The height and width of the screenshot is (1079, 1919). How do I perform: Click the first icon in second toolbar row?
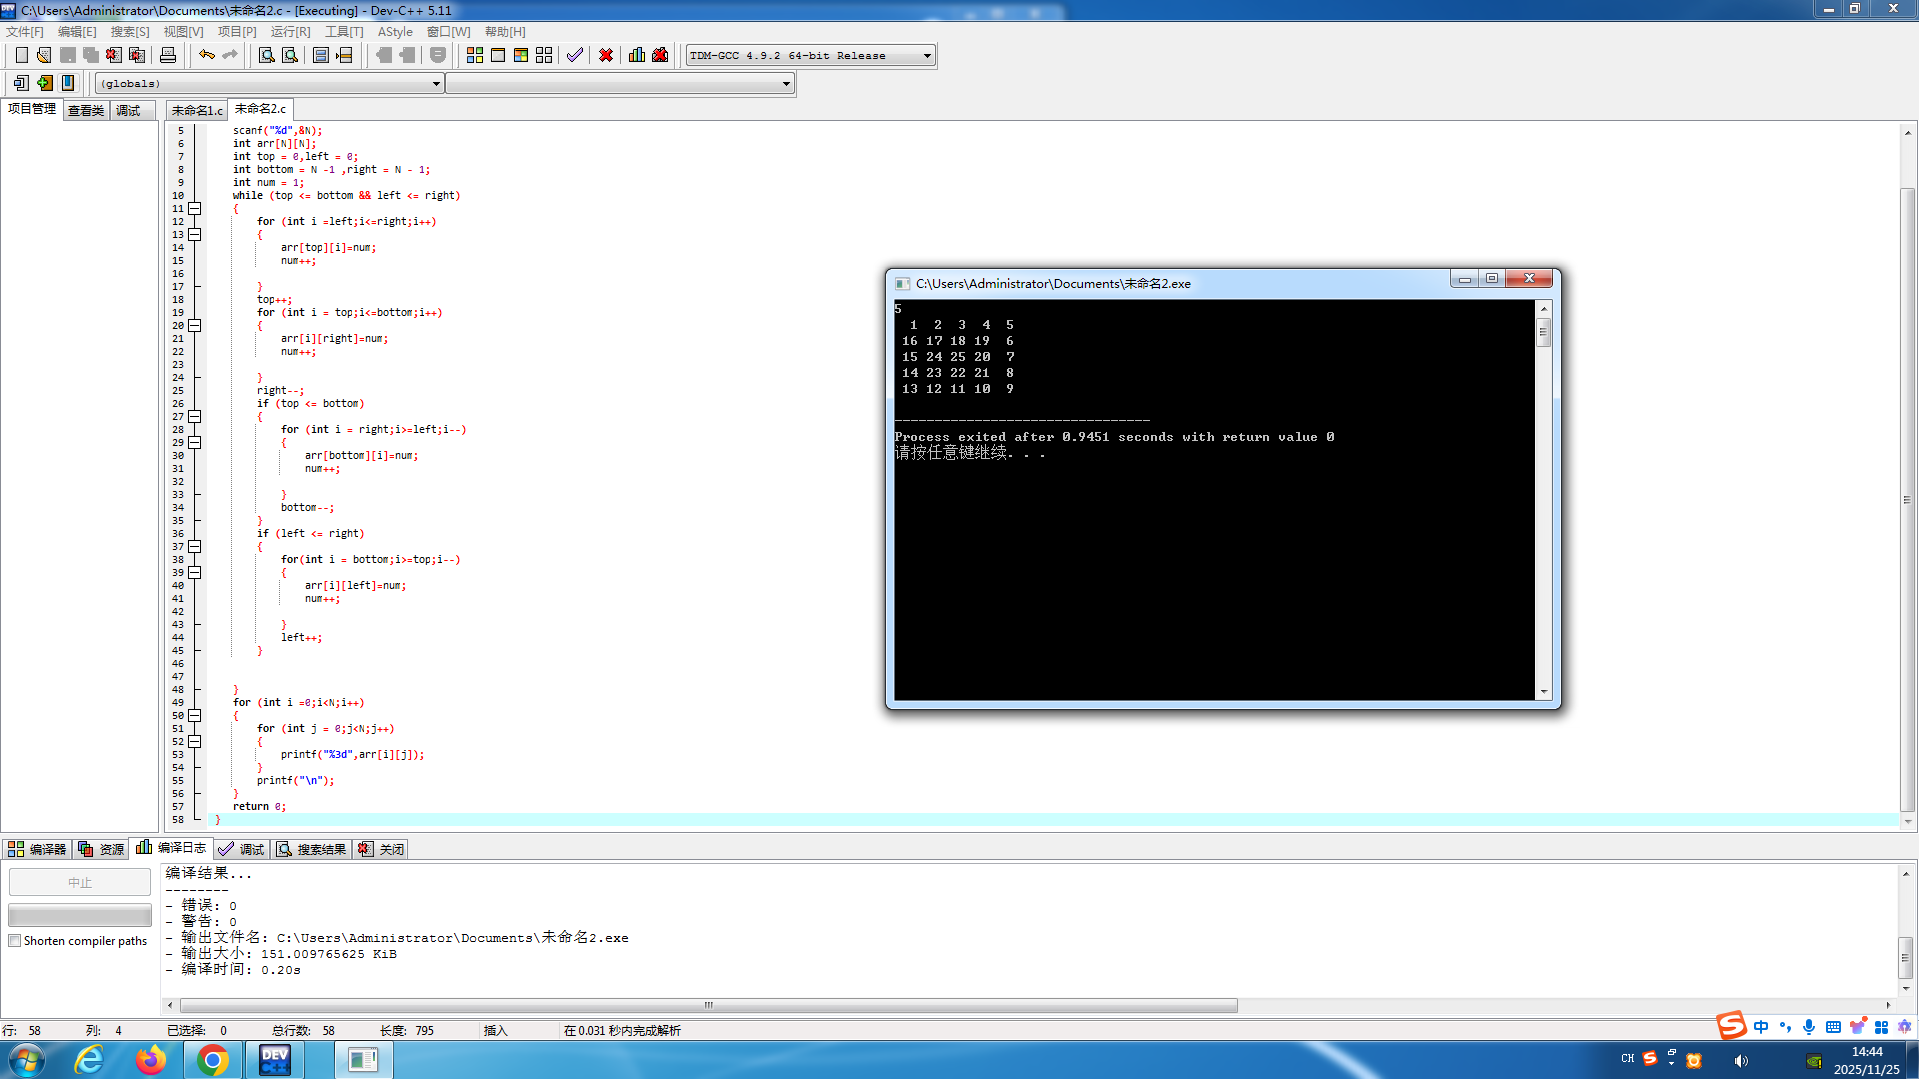[x=21, y=83]
